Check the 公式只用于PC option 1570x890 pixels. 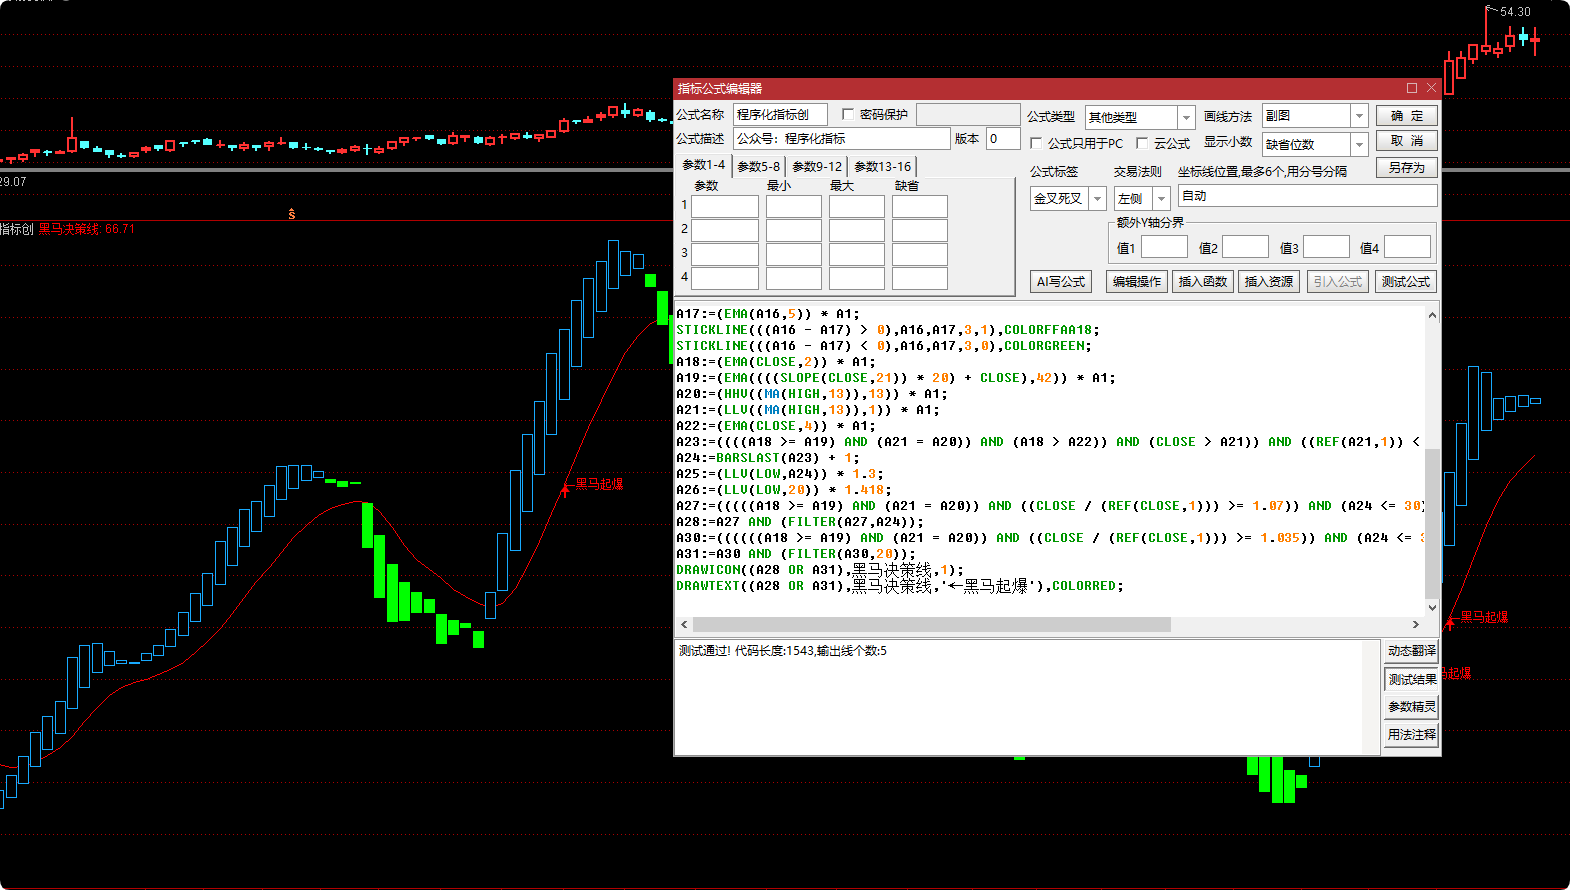[x=1036, y=143]
